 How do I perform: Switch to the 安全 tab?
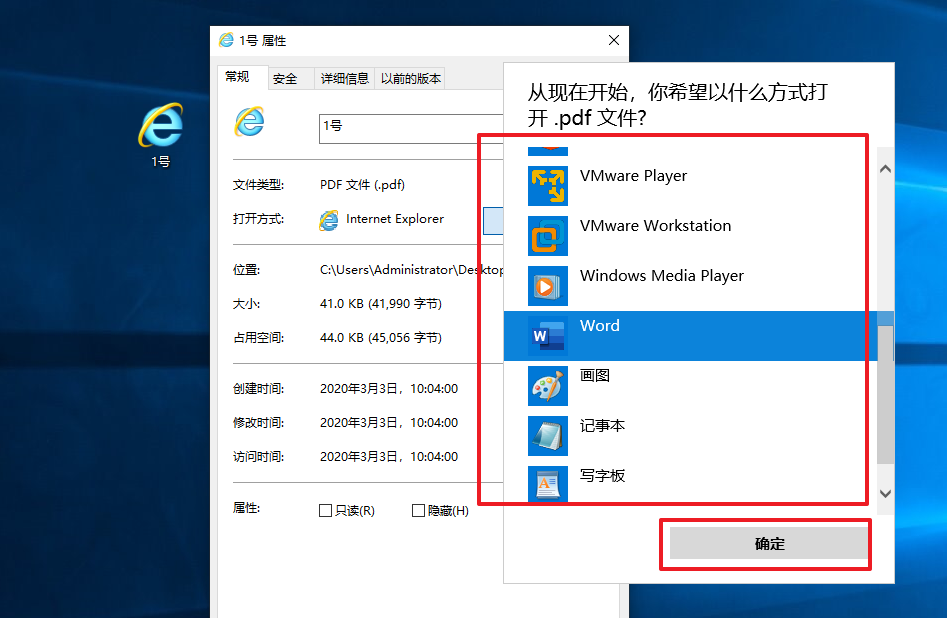point(285,79)
